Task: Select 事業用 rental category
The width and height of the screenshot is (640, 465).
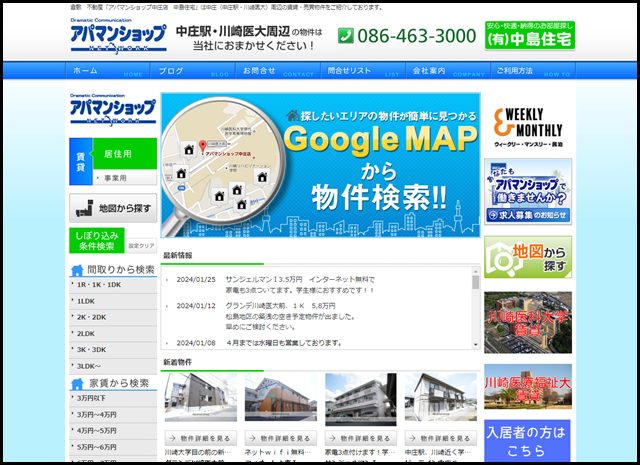Action: [125, 178]
